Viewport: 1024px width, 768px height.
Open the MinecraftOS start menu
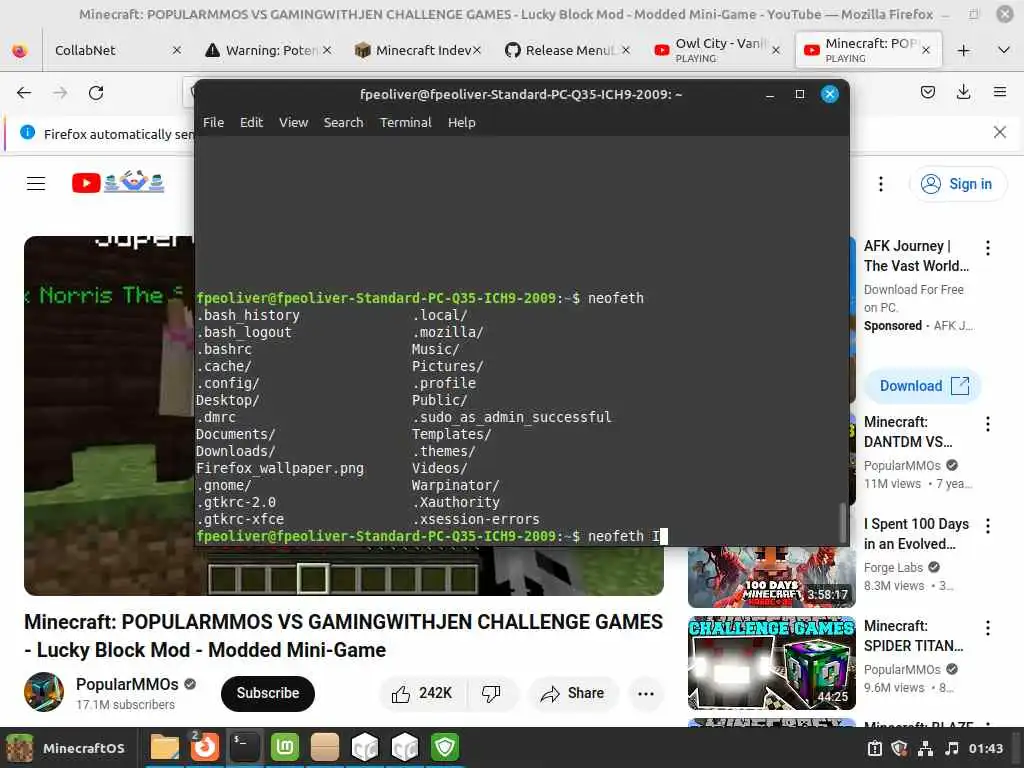67,748
